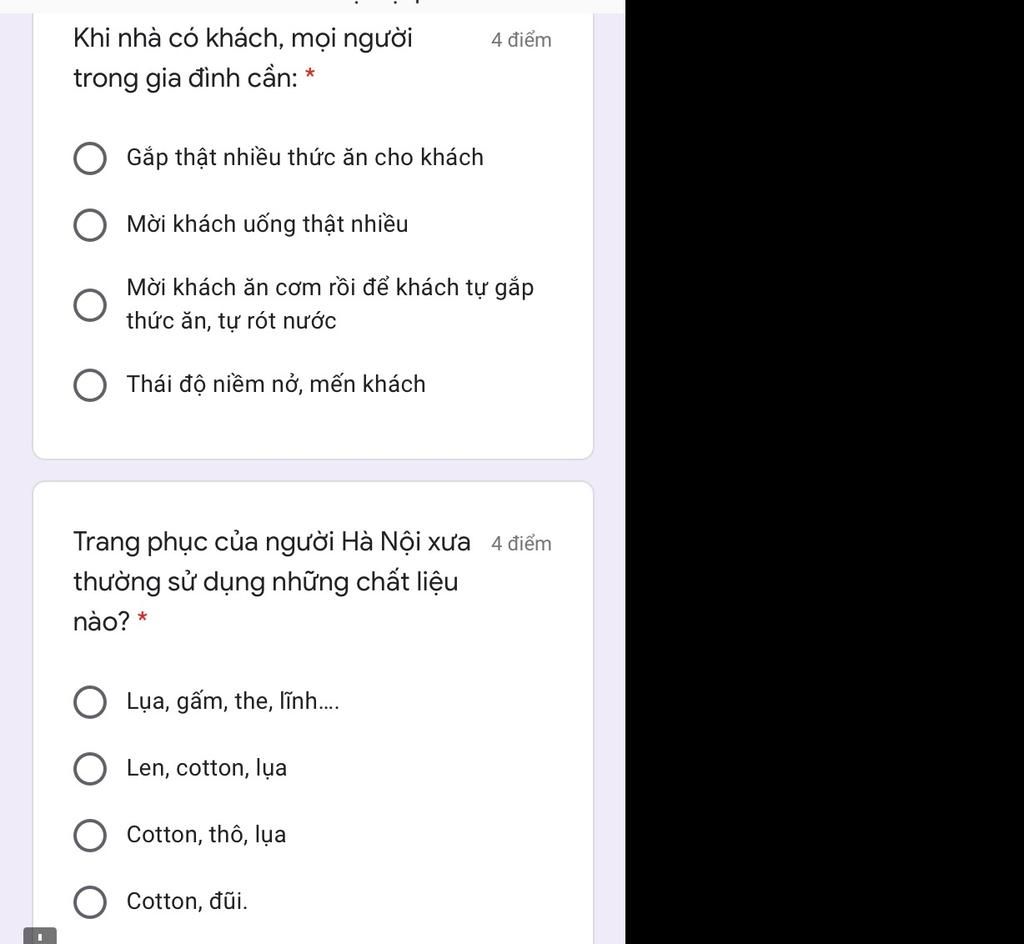Click the red asterisk after 'nào?'
The height and width of the screenshot is (944, 1024).
(142, 617)
